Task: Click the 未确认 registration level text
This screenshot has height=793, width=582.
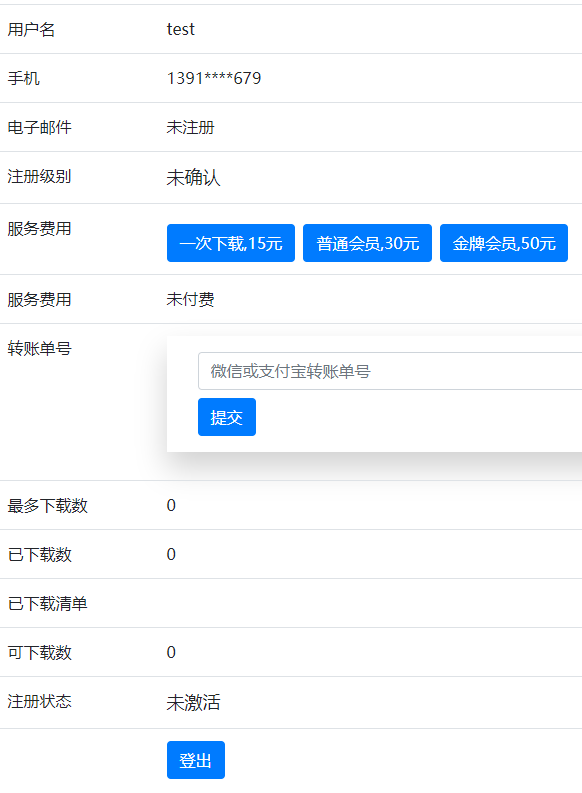Action: pos(194,178)
